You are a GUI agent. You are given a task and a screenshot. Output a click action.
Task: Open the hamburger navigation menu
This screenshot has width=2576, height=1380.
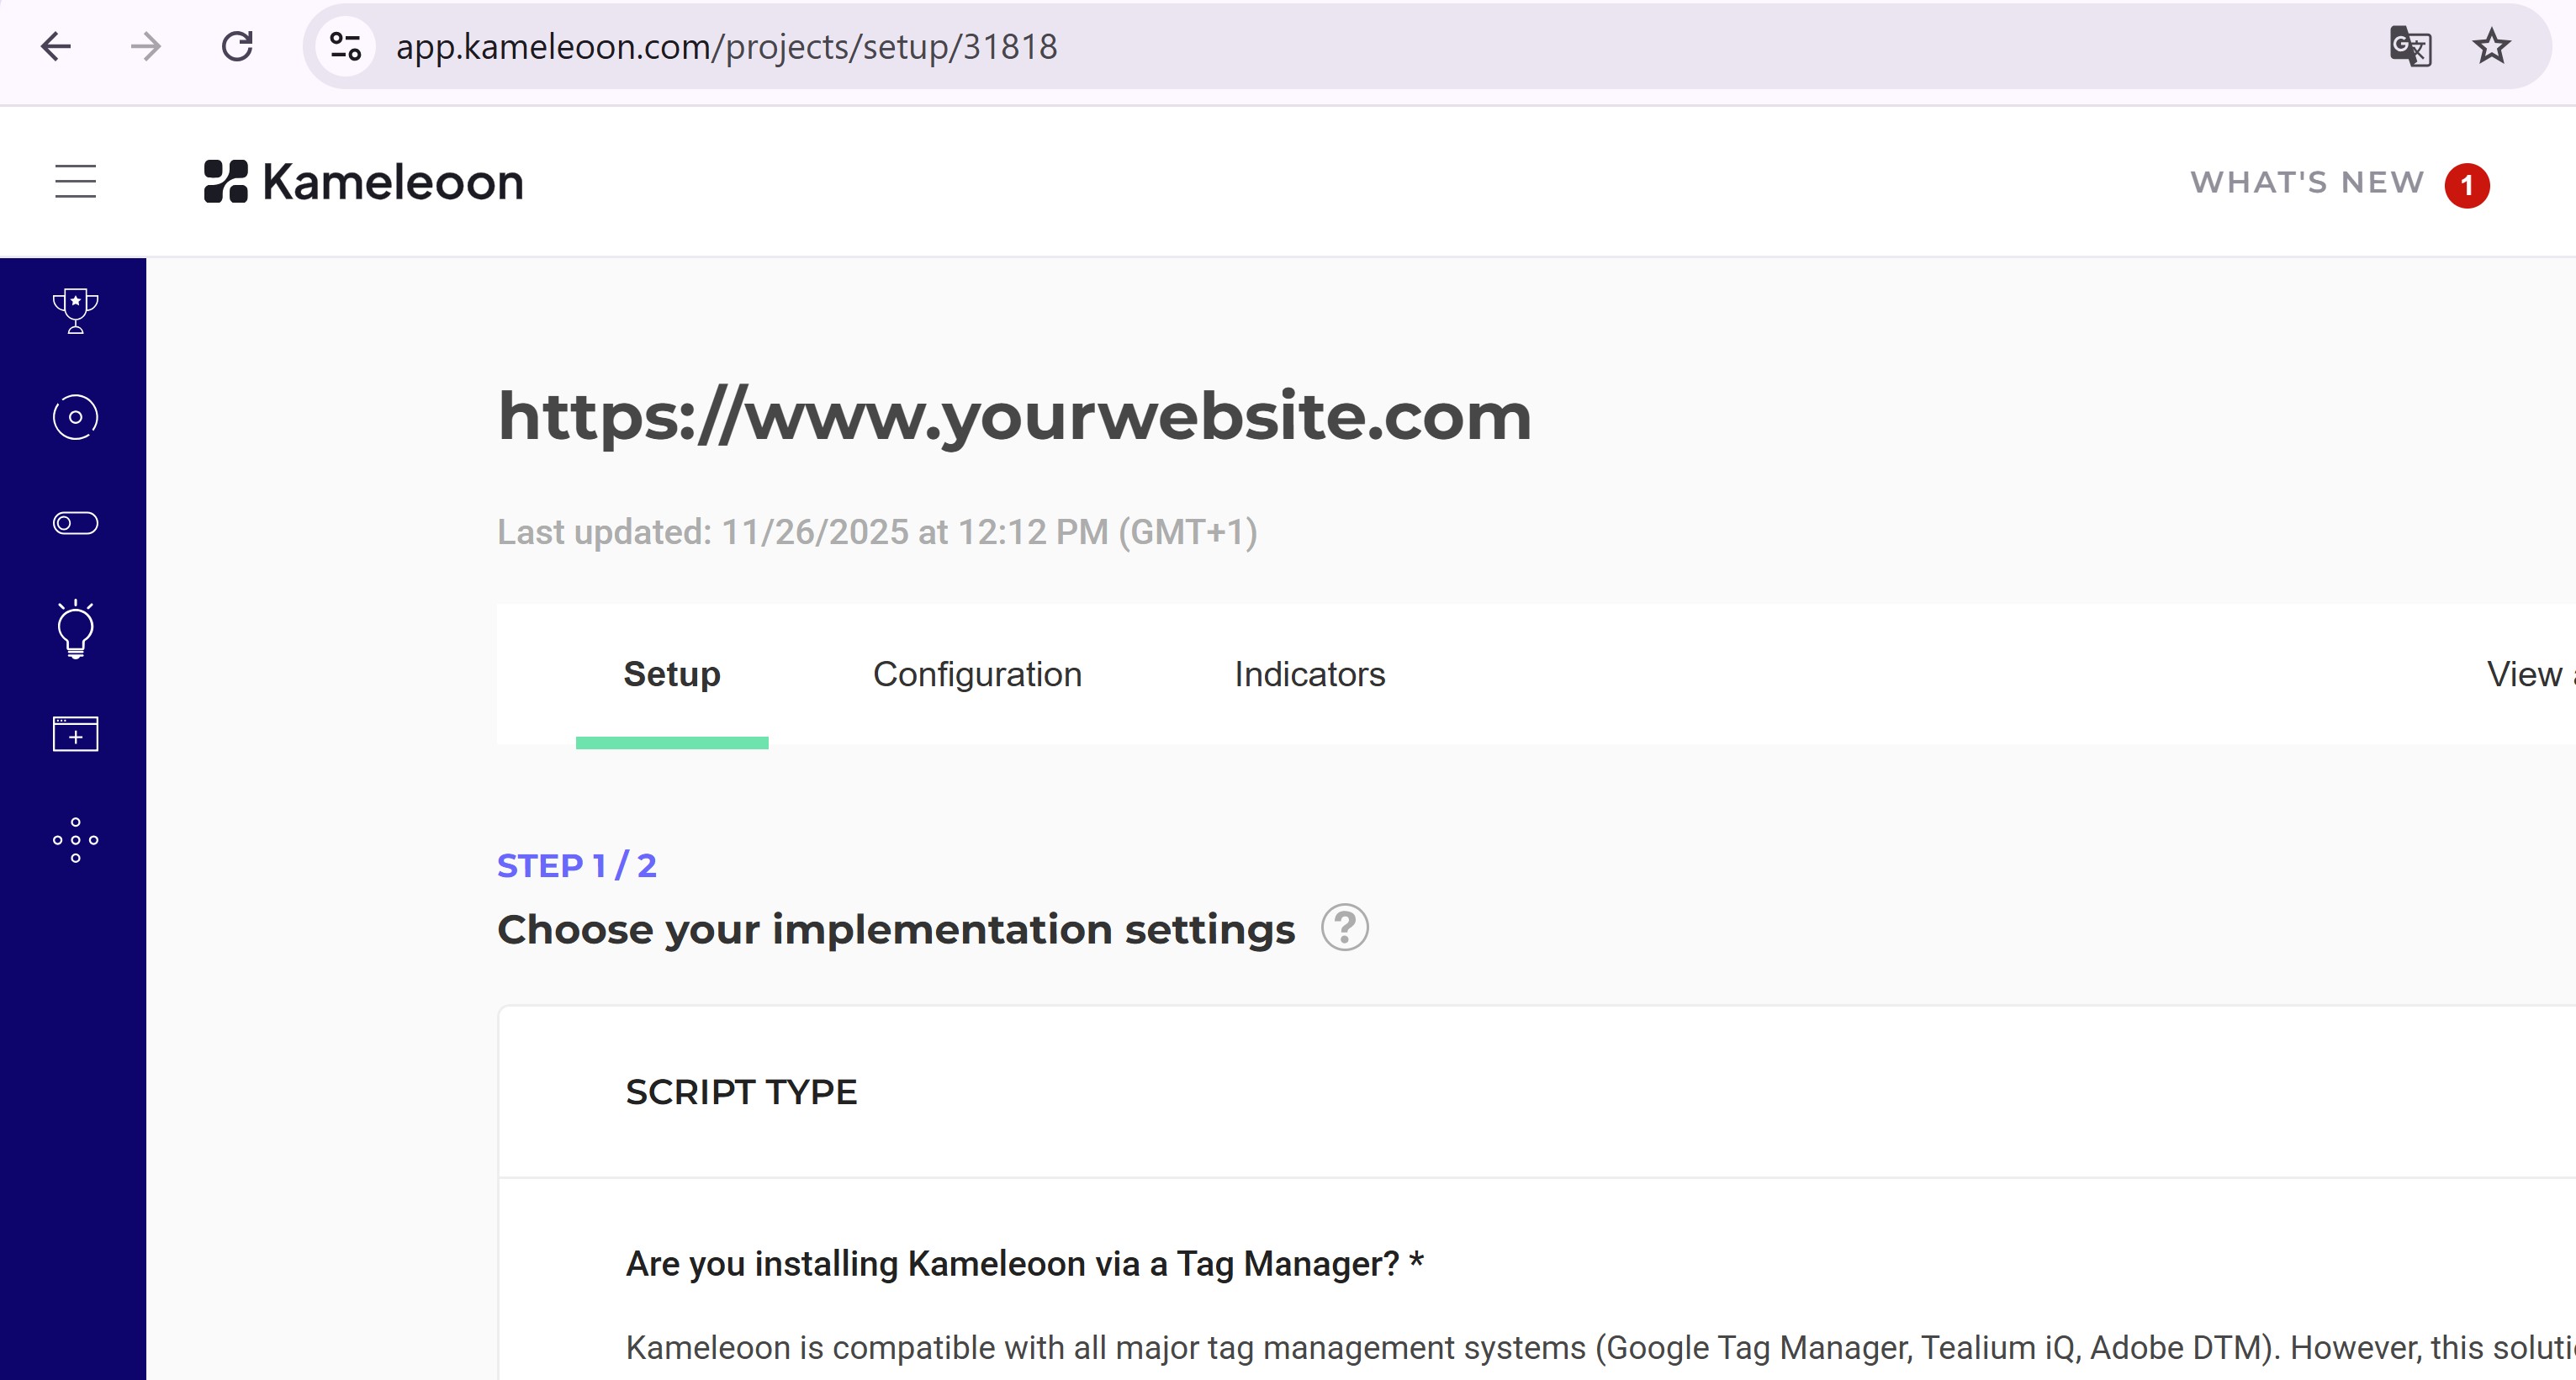75,182
